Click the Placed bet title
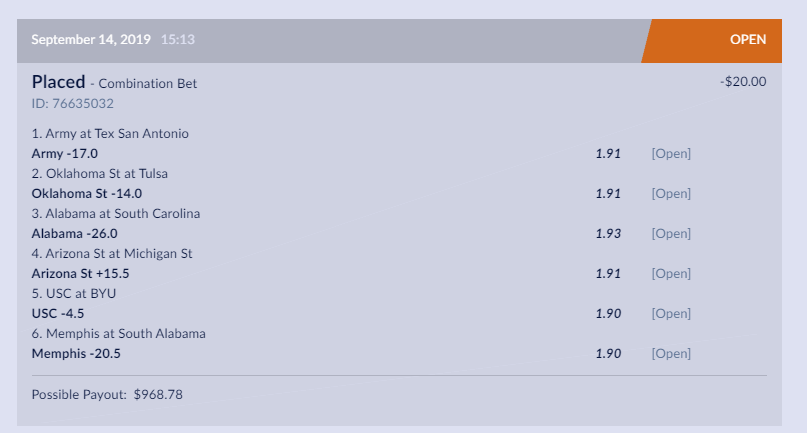The image size is (807, 433). tap(58, 82)
